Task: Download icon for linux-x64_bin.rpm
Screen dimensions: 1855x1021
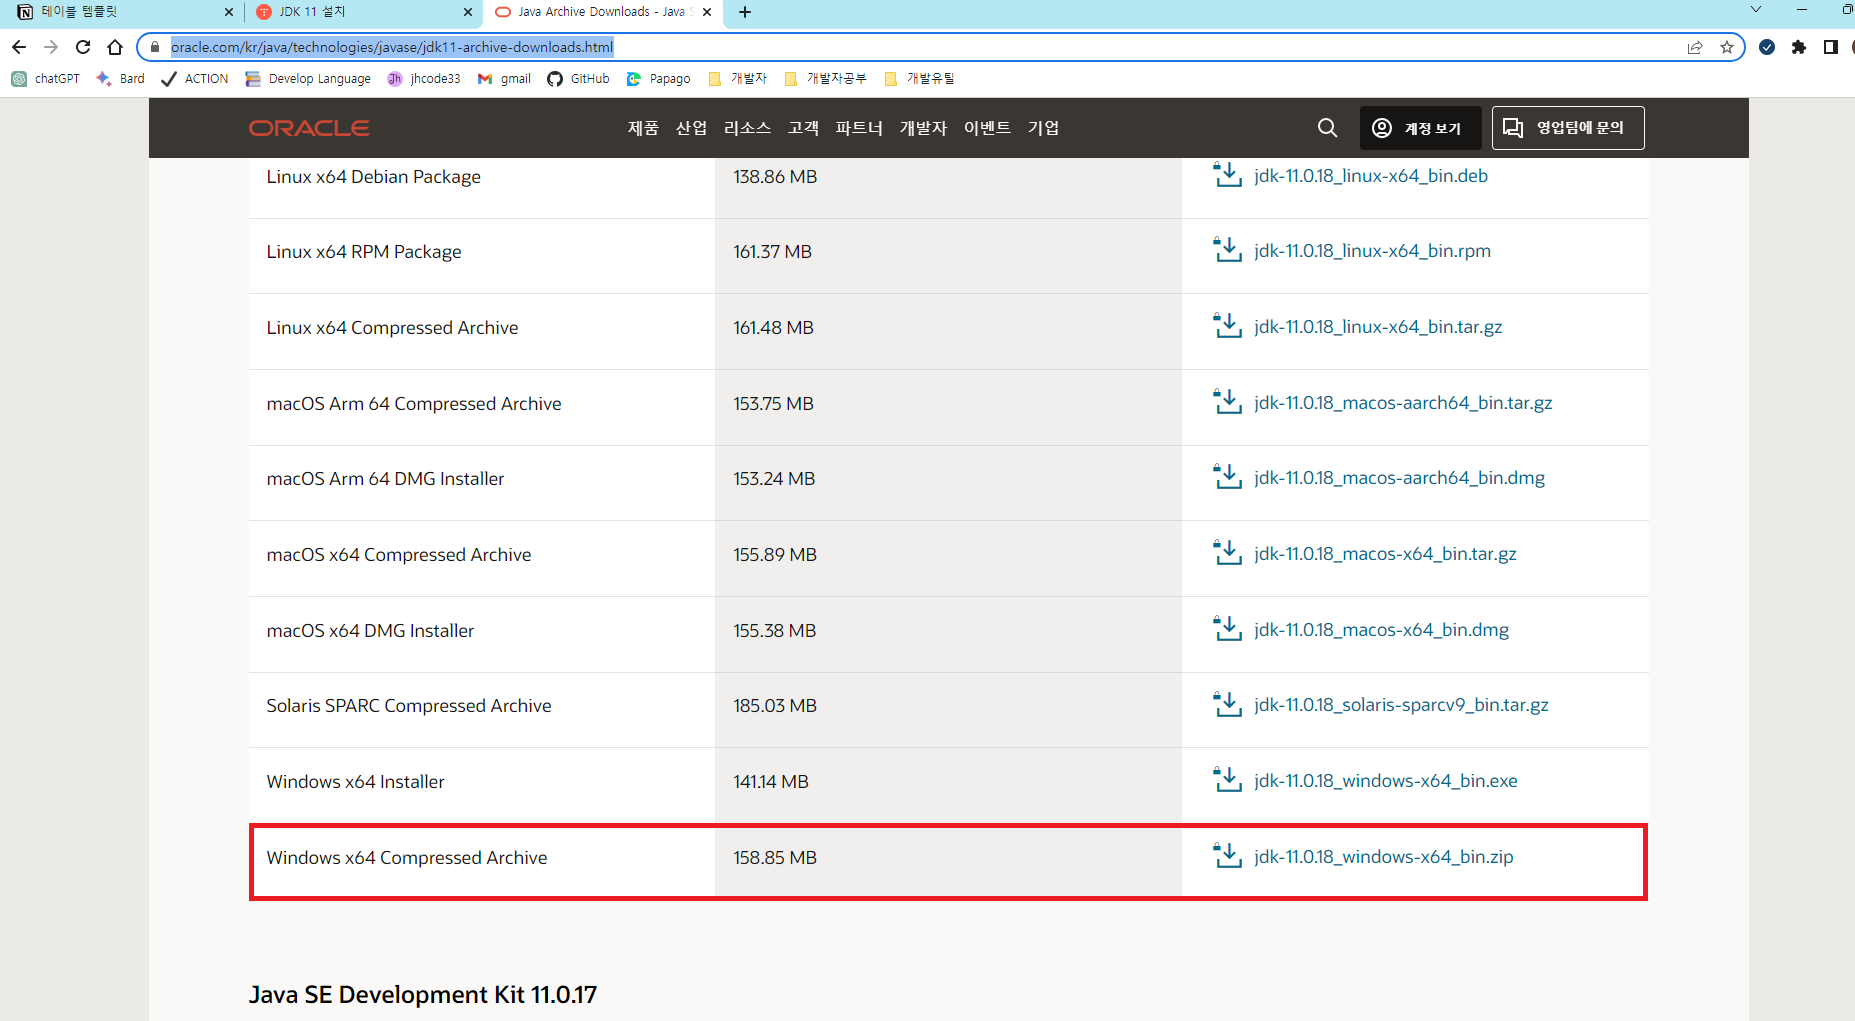Action: 1227,249
